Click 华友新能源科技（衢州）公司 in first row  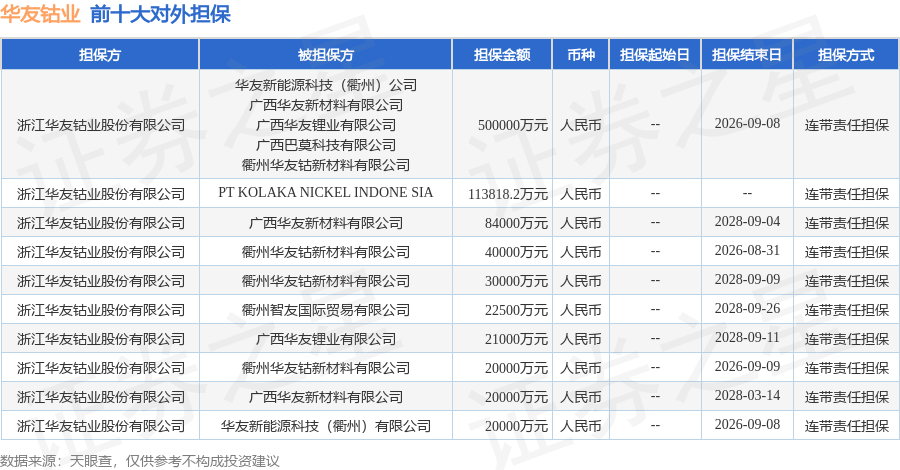pyautogui.click(x=325, y=85)
